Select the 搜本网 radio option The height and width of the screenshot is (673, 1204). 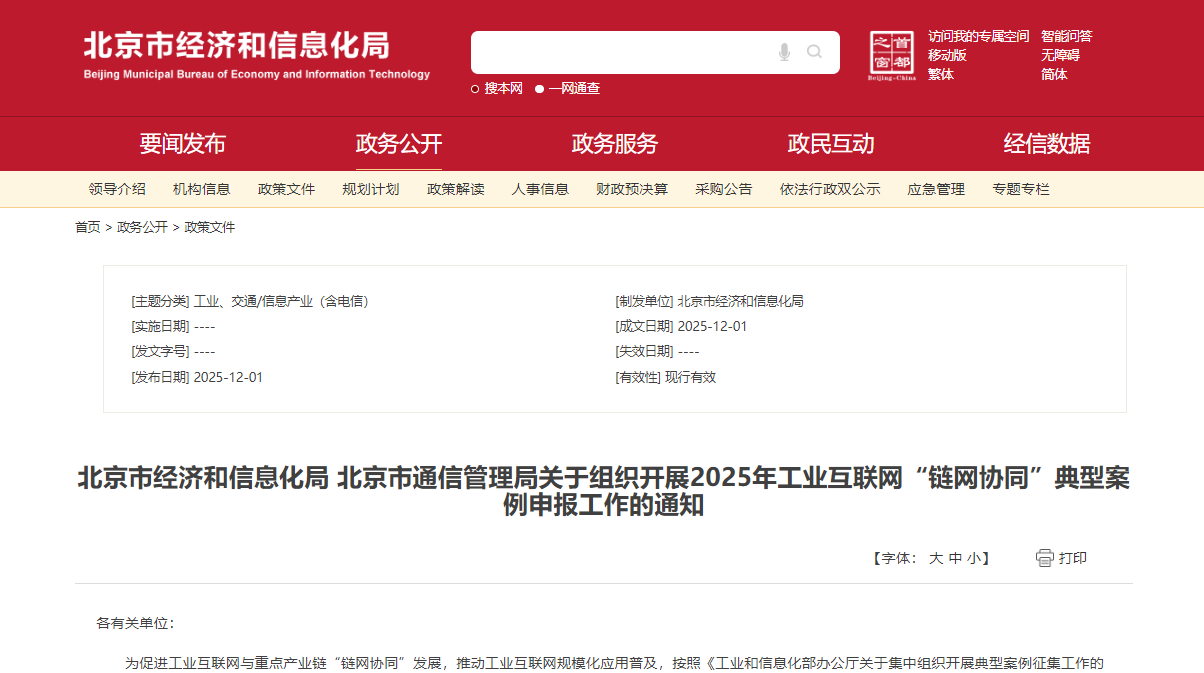pyautogui.click(x=475, y=89)
